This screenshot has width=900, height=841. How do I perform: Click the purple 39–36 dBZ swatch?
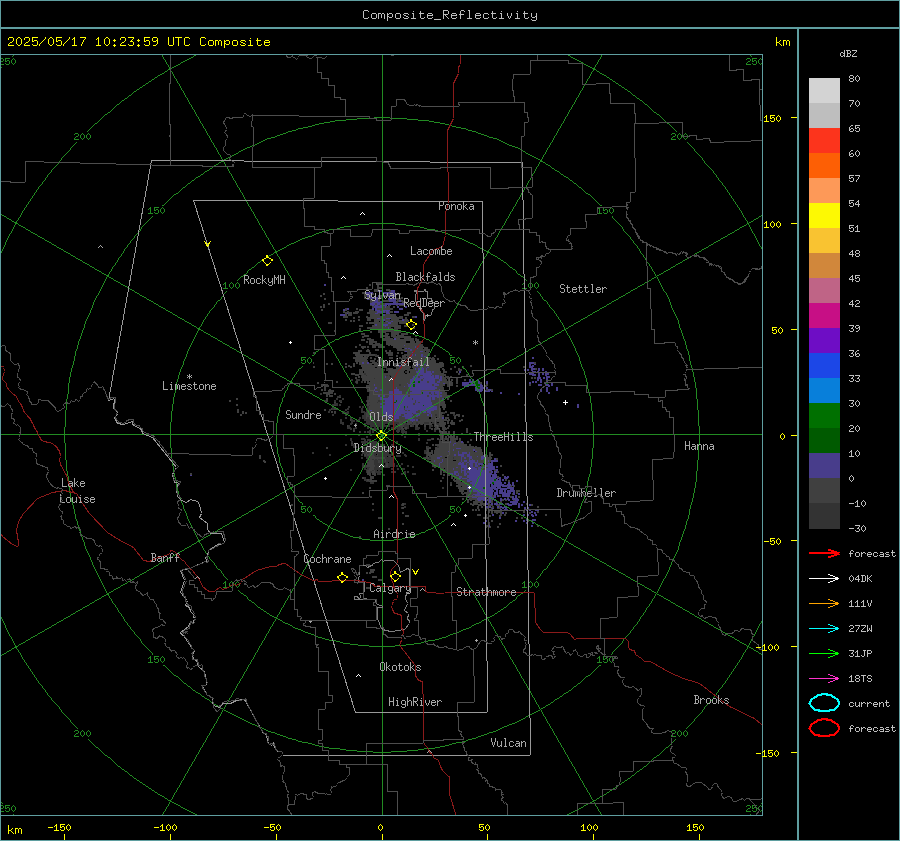point(824,341)
